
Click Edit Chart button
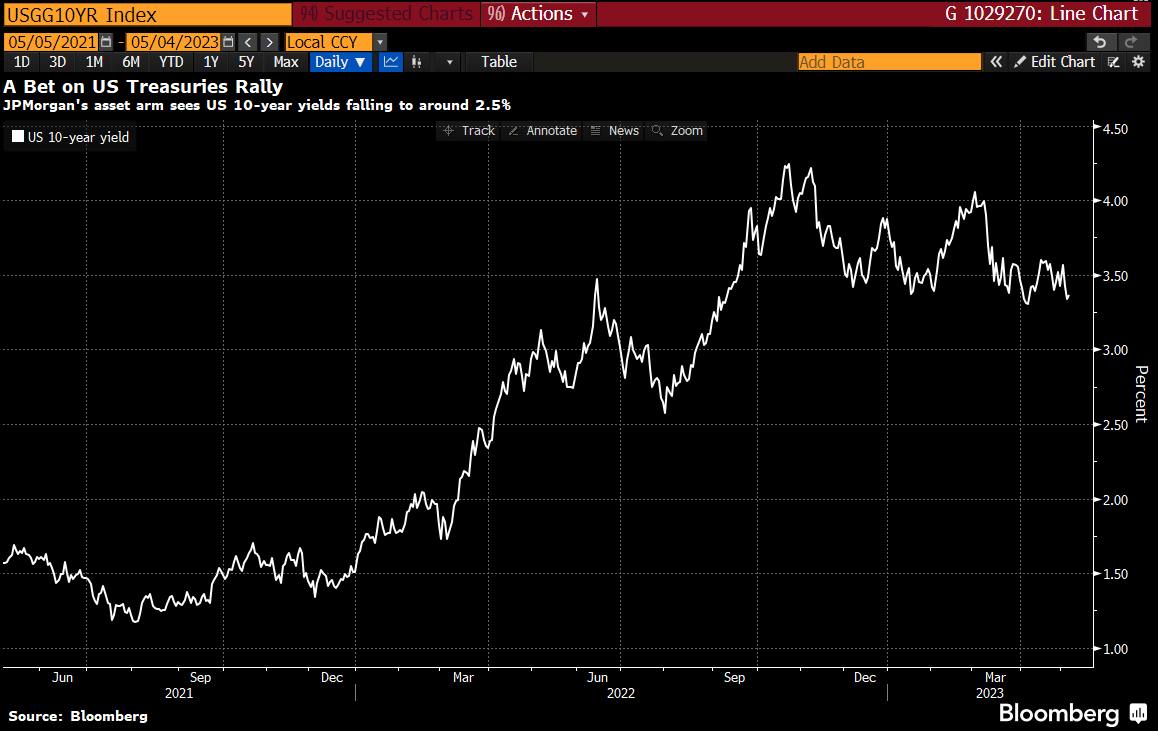pos(1055,62)
